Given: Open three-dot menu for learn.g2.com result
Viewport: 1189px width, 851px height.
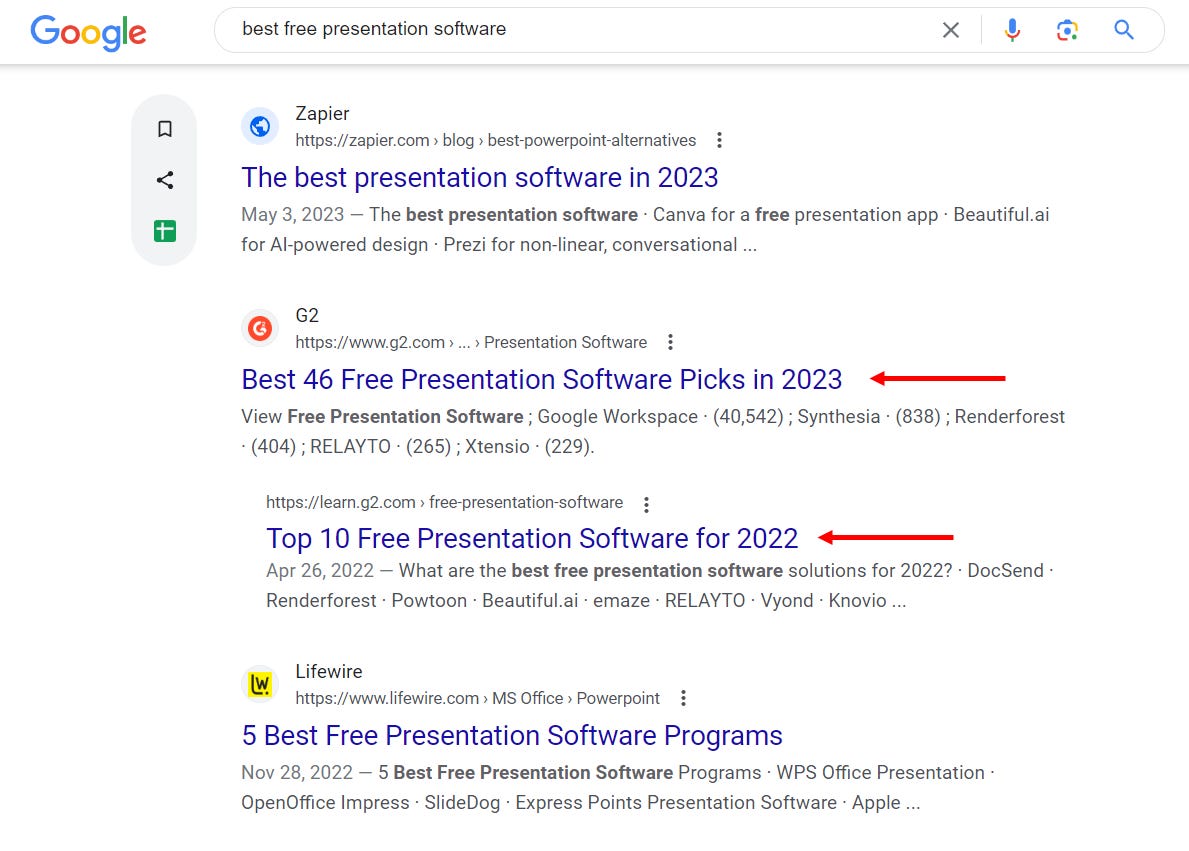Looking at the screenshot, I should pos(646,504).
